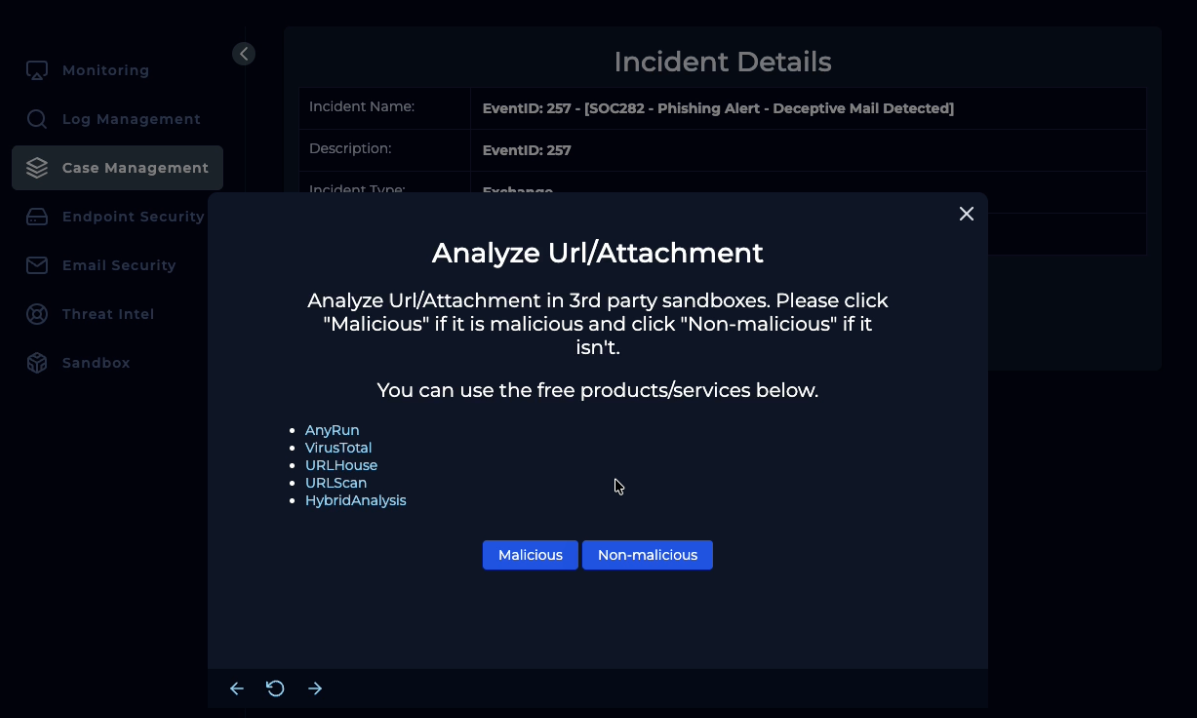Viewport: 1197px width, 718px height.
Task: Go to the Threat Intel section
Action: click(108, 314)
